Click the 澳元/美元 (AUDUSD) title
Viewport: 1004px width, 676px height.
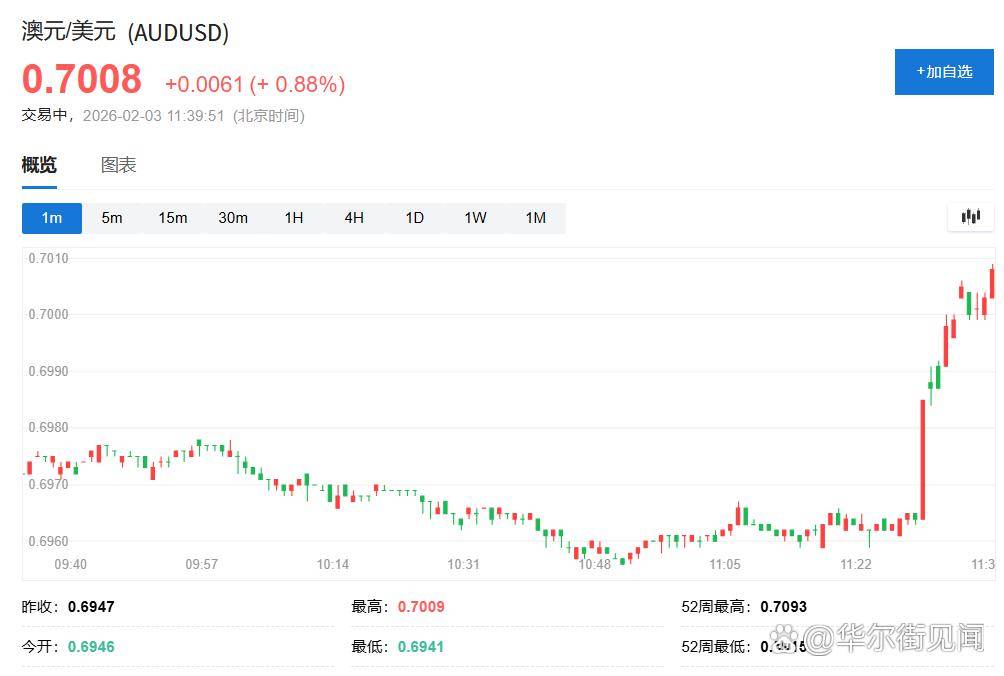click(125, 33)
